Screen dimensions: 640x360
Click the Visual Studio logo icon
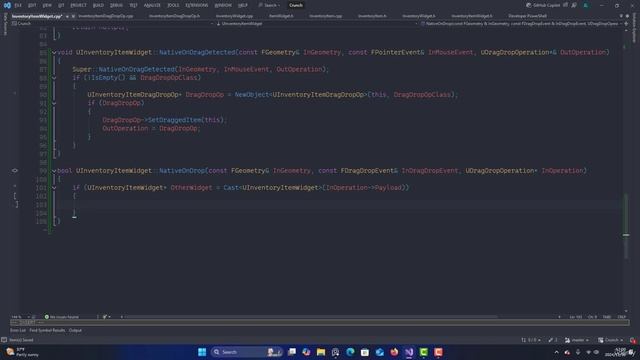[7, 5]
